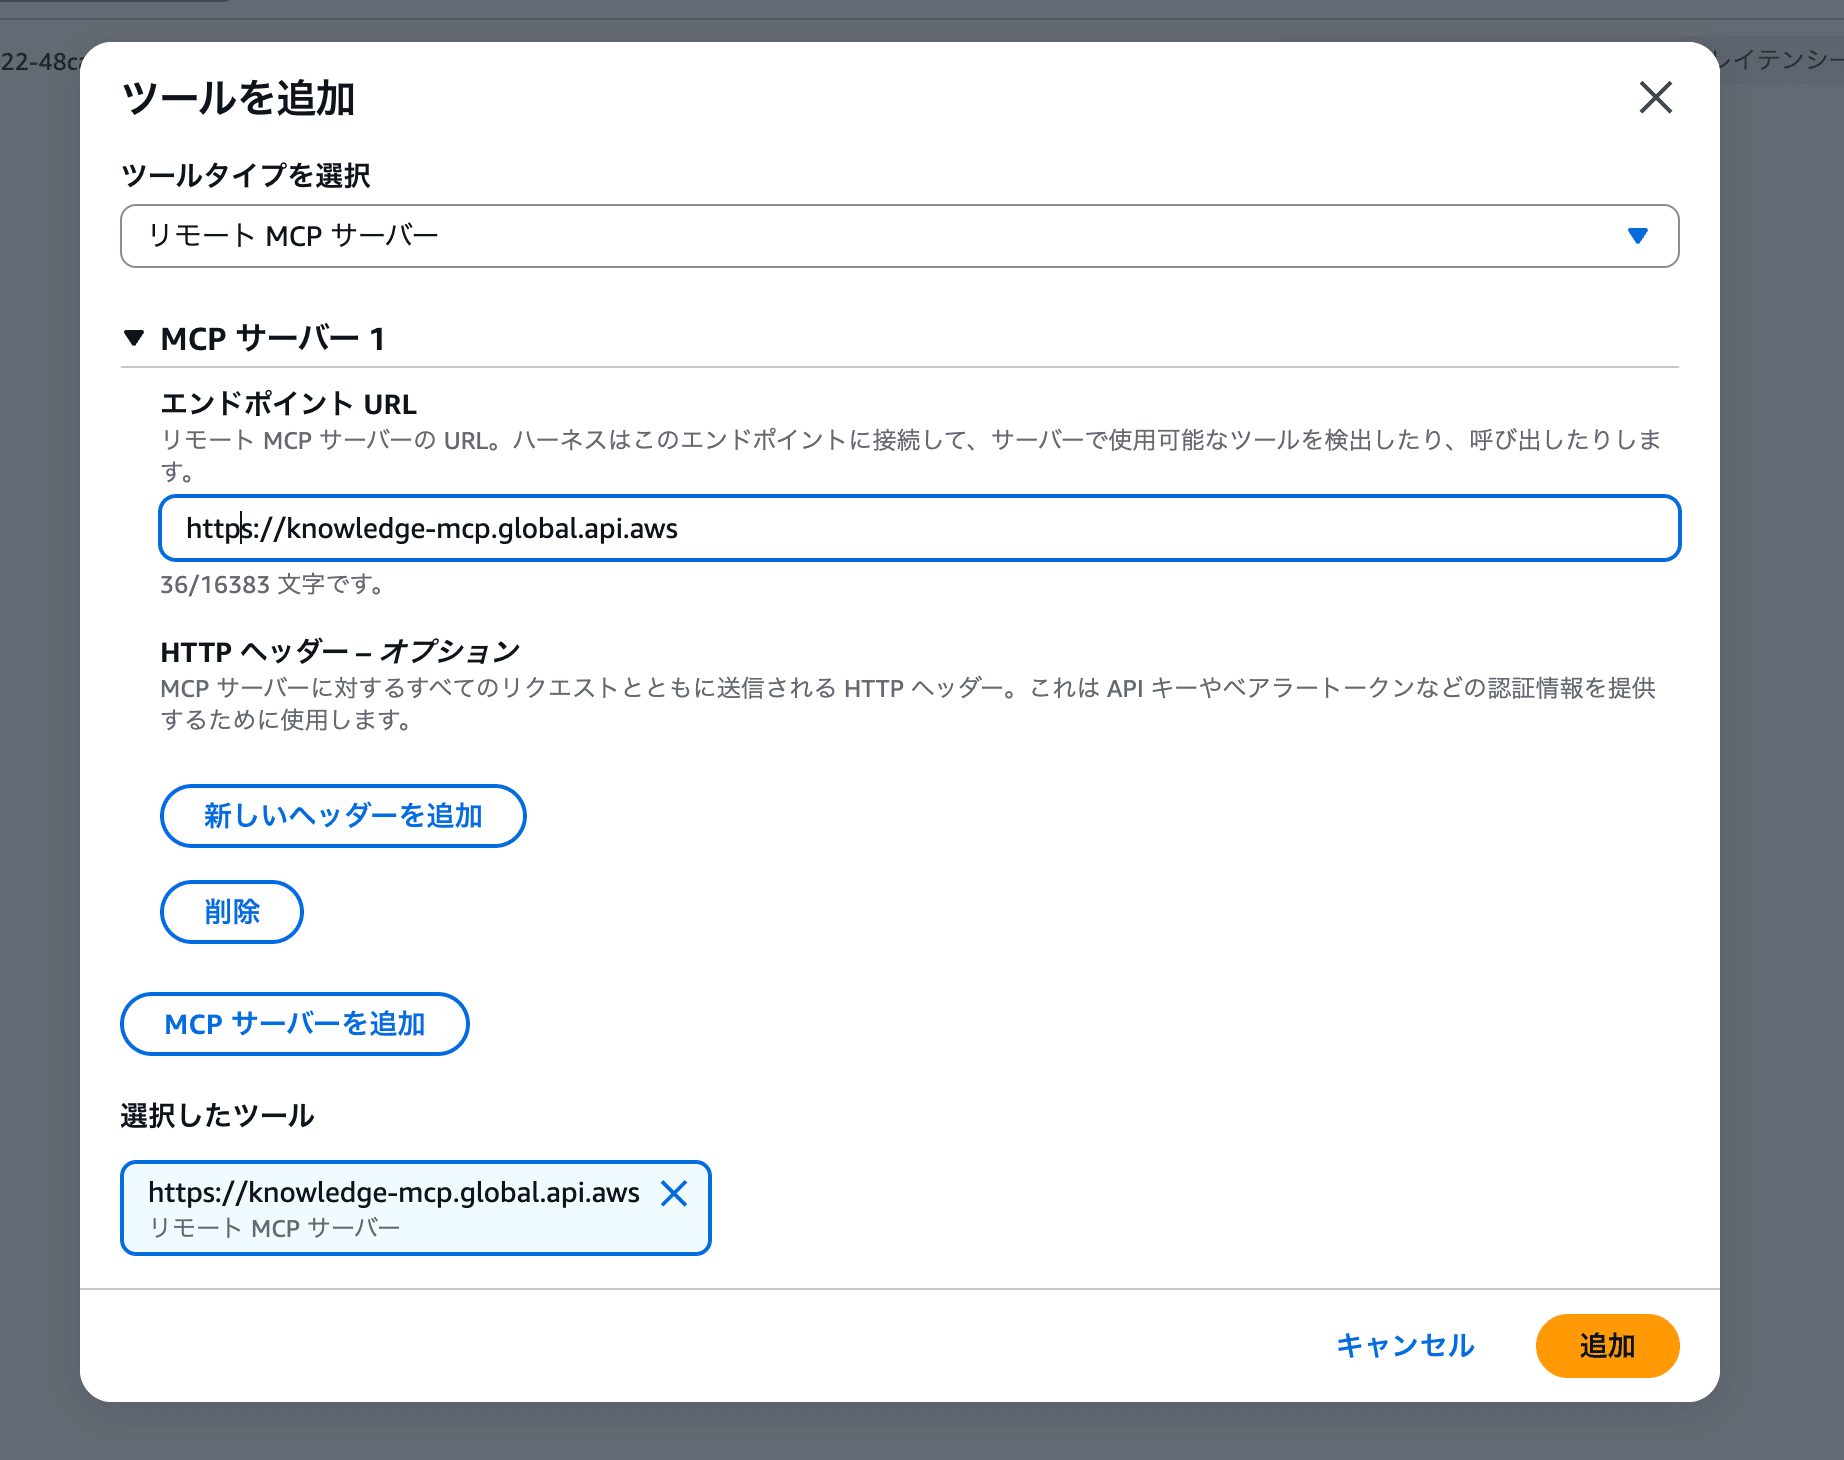Screen dimensions: 1844x1460
Task: Click into the エンドポイント URL input field
Action: pyautogui.click(x=919, y=528)
